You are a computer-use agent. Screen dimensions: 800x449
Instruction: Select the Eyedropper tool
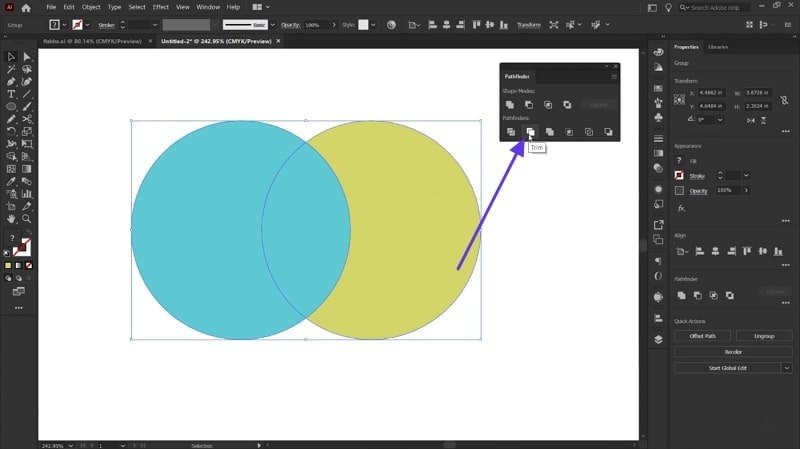[x=11, y=181]
